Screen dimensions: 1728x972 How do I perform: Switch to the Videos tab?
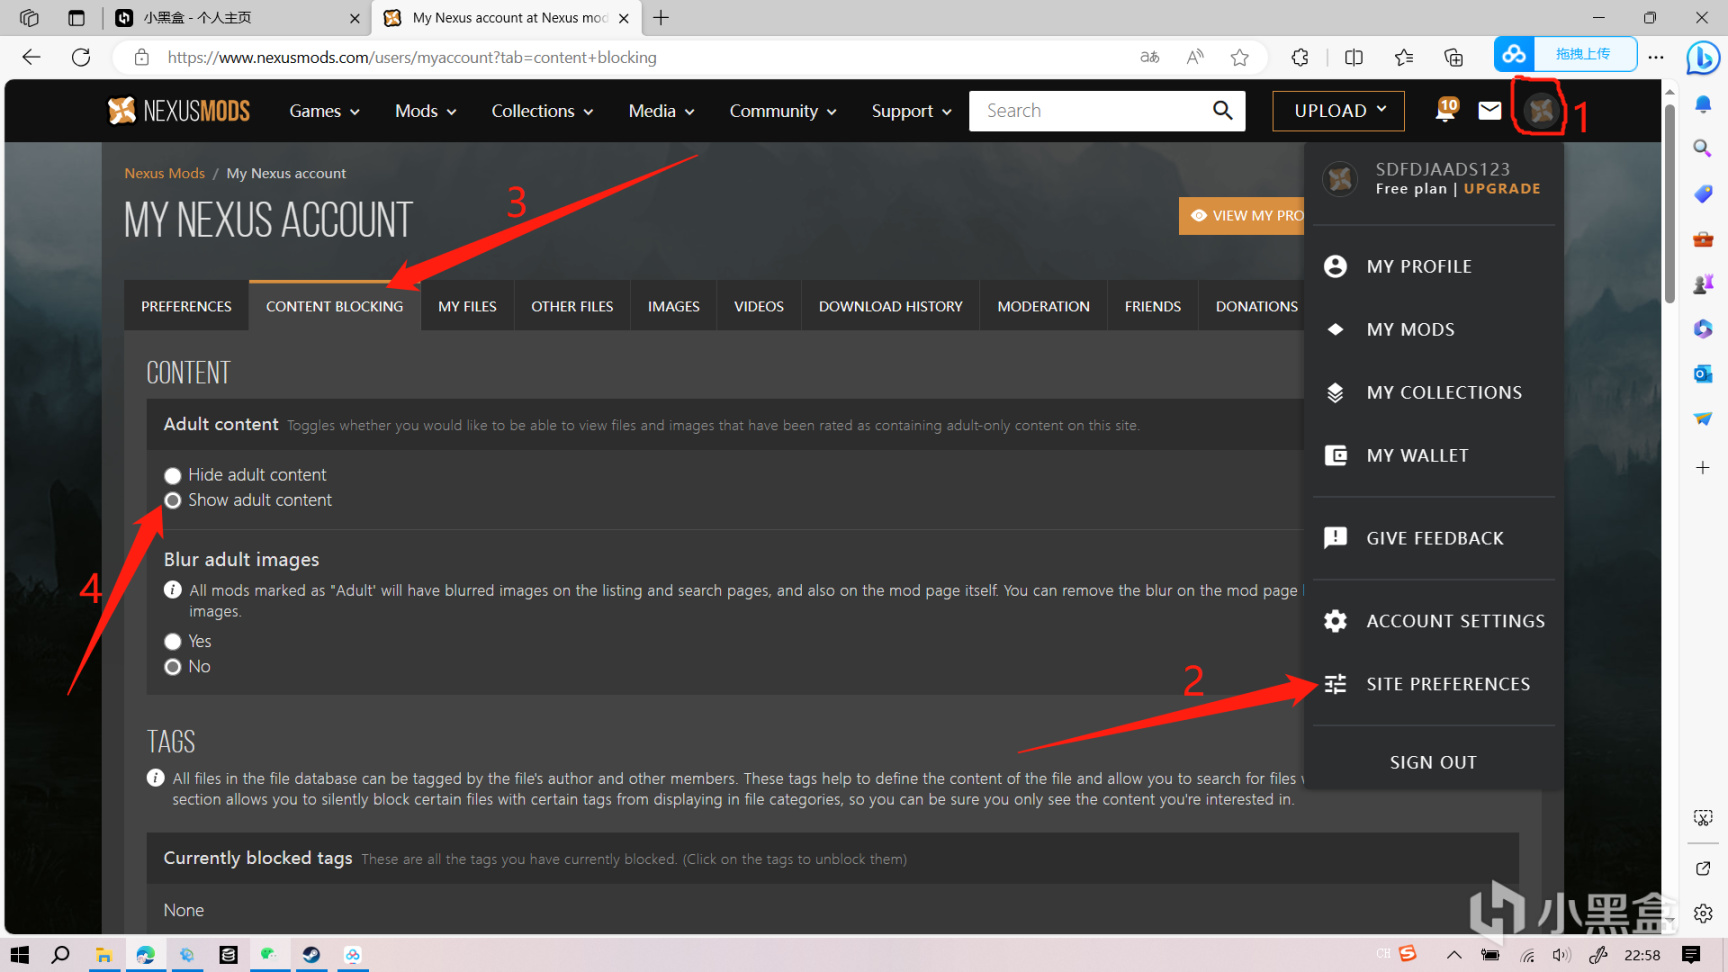(759, 306)
